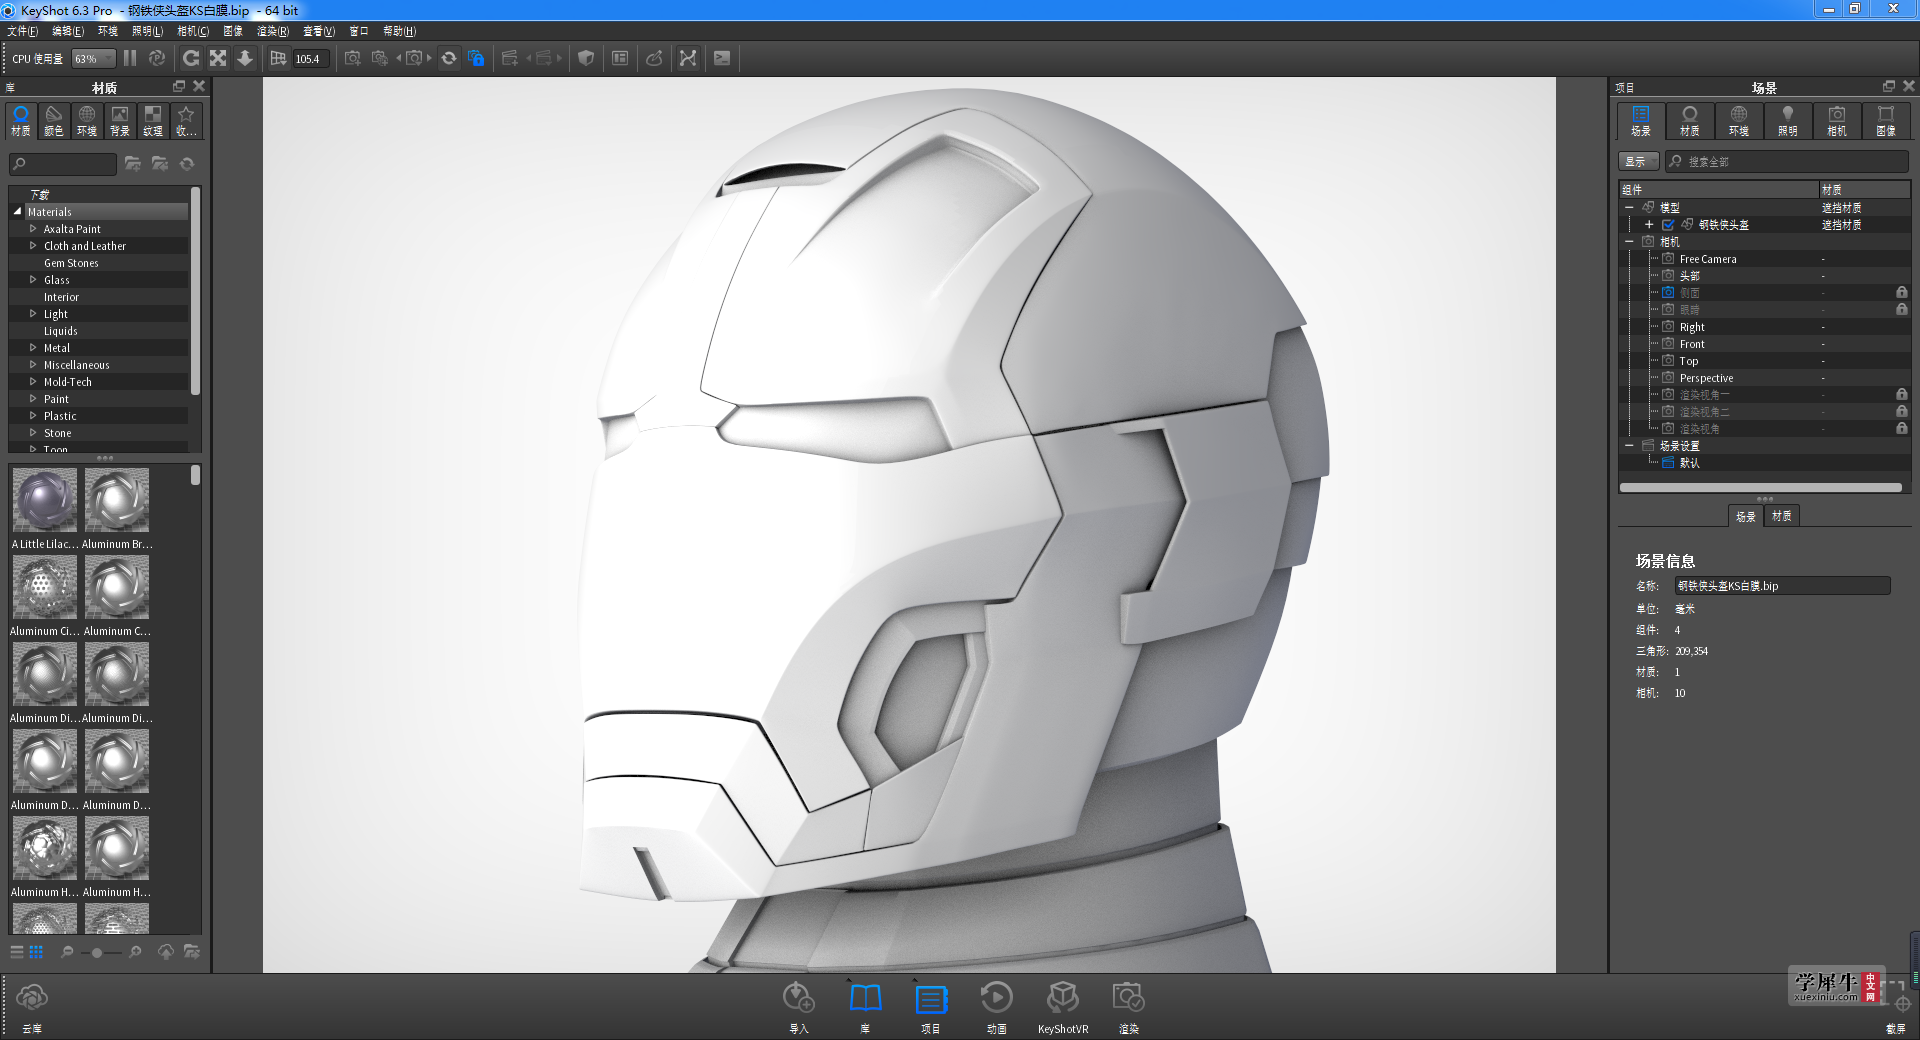Click the library refresh icon

(187, 164)
